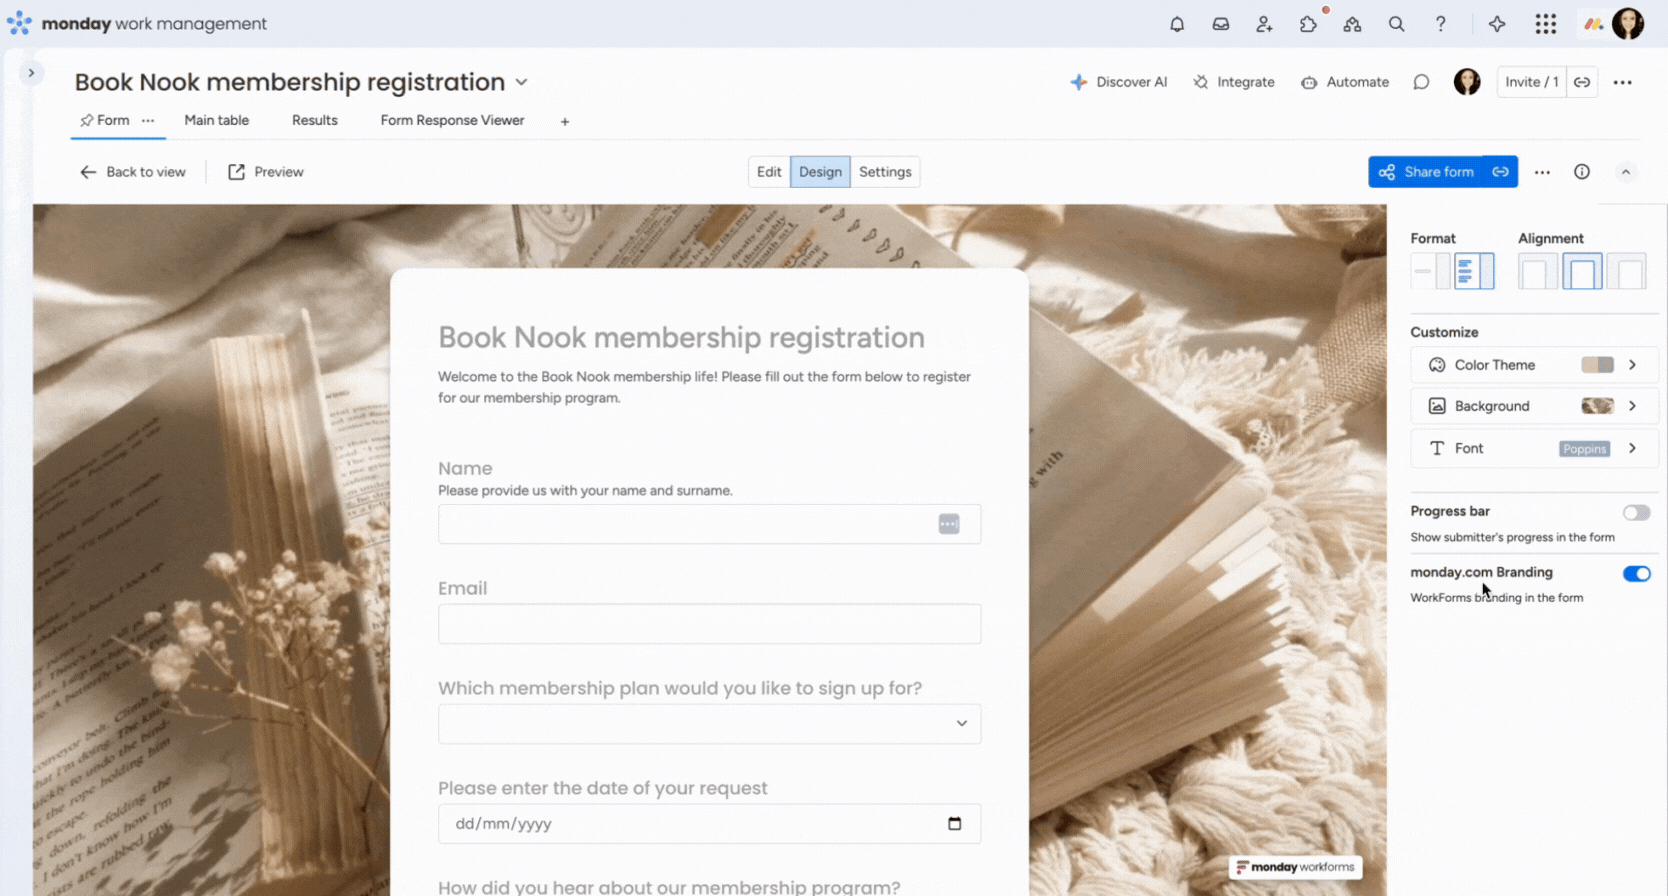Open the Automate option
This screenshot has height=896, width=1668.
pos(1345,82)
